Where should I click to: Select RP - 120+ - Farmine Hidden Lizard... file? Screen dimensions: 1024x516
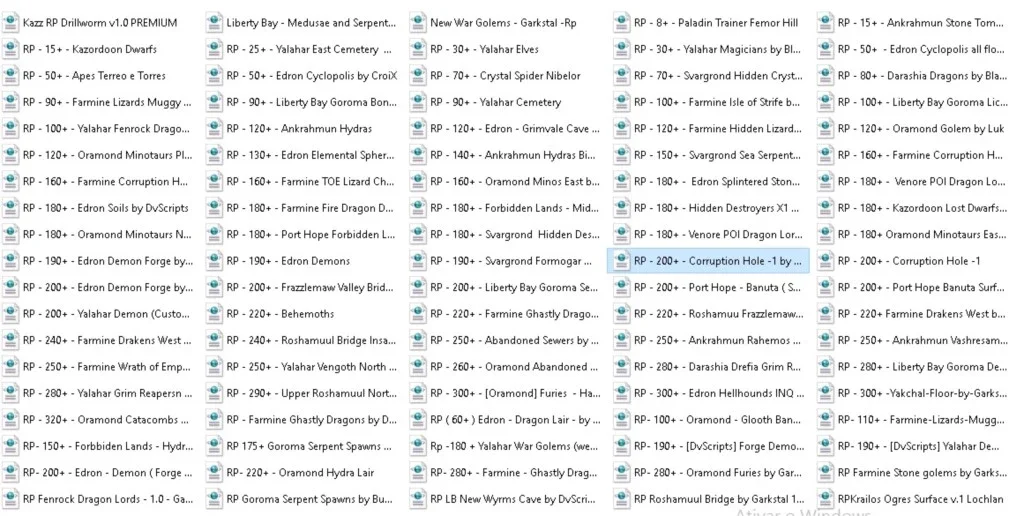718,129
